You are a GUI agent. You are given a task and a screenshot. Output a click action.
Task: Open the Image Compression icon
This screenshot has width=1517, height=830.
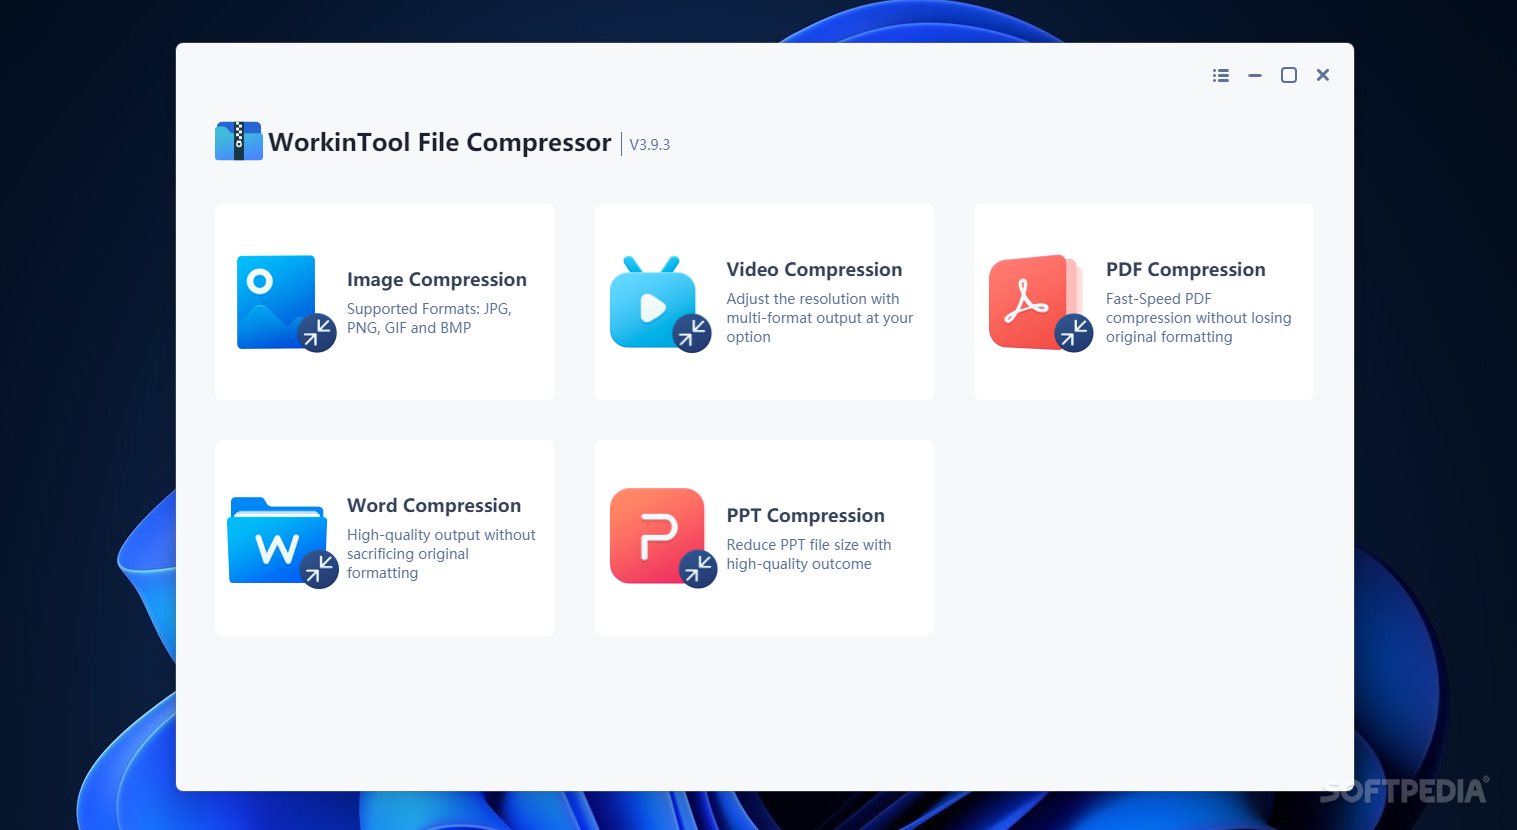(285, 303)
